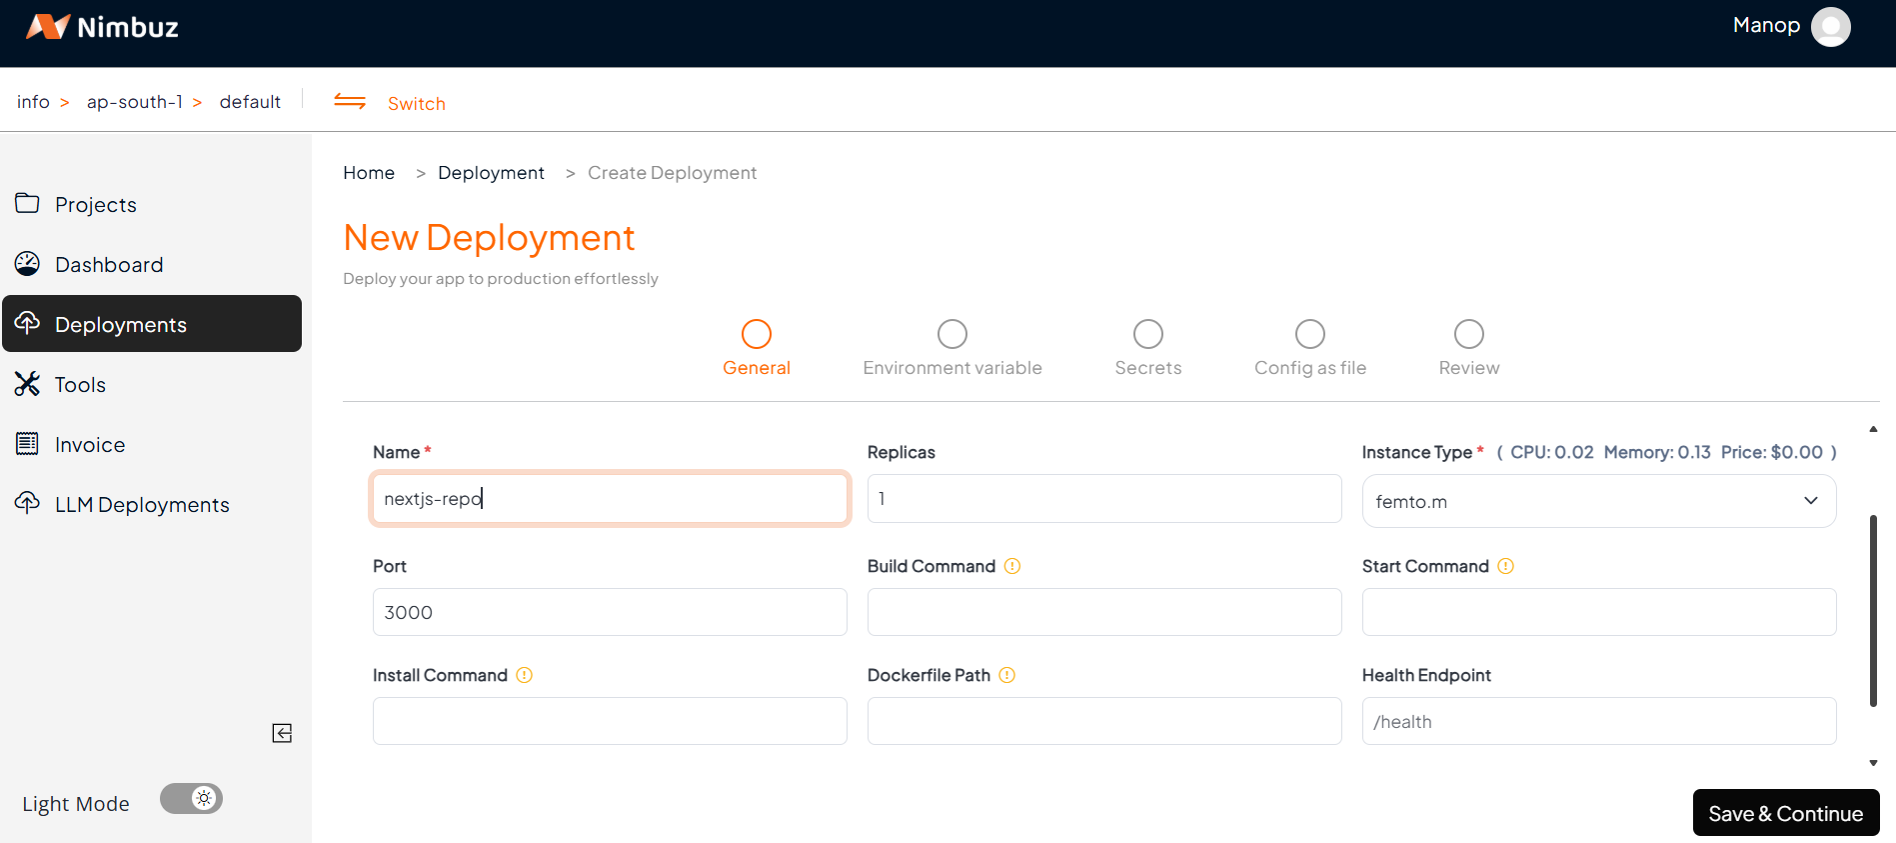Toggle the Light Mode switch
The width and height of the screenshot is (1896, 843).
[191, 798]
